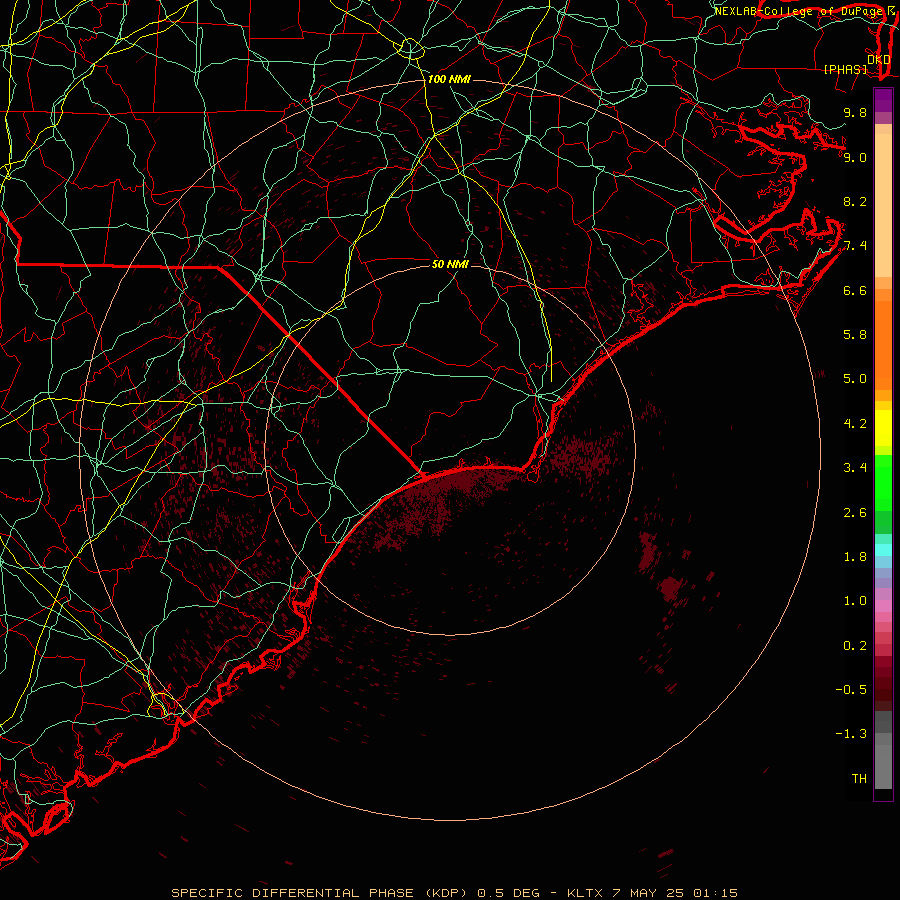Click the 3.4 scale value
This screenshot has height=900, width=900.
pyautogui.click(x=855, y=468)
